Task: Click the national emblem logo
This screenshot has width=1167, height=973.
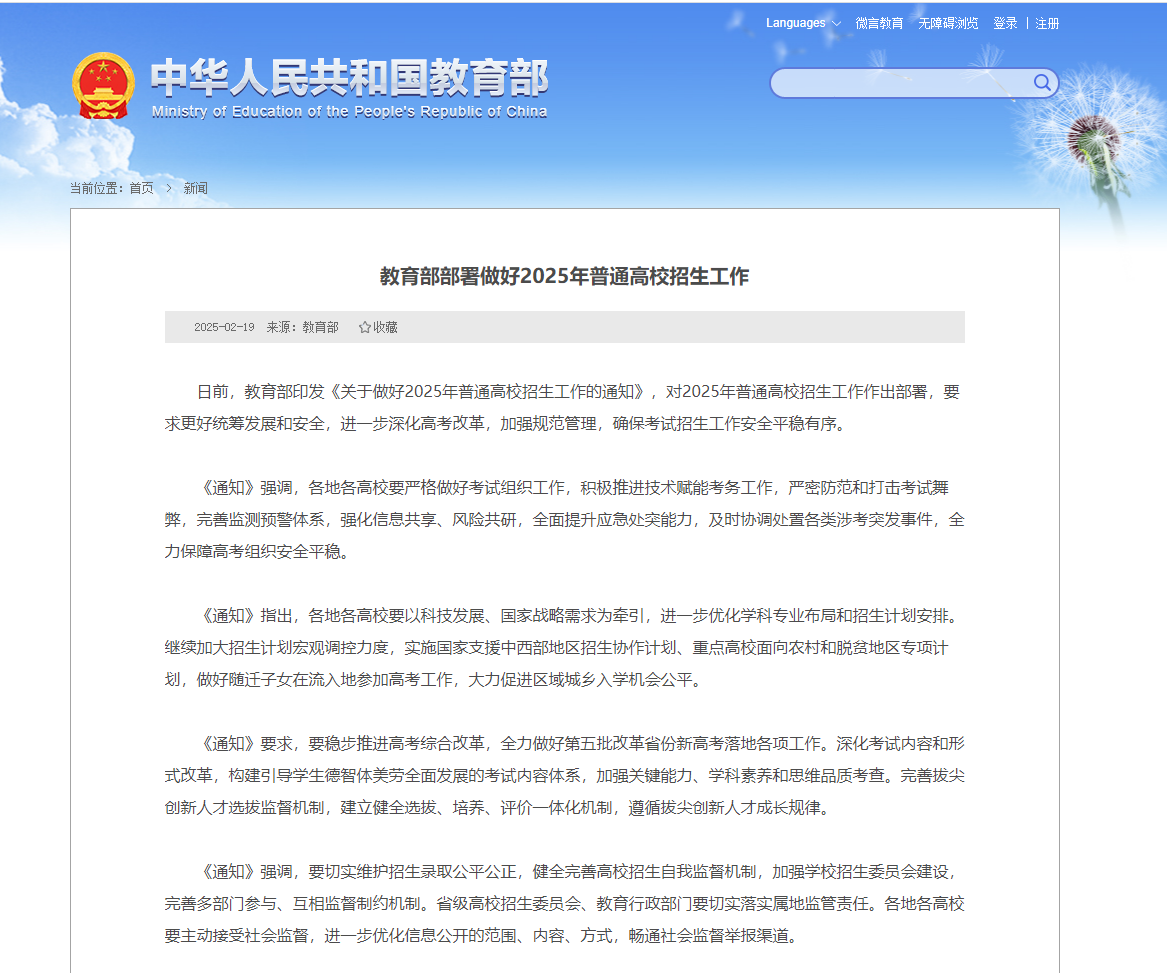Action: [x=103, y=86]
